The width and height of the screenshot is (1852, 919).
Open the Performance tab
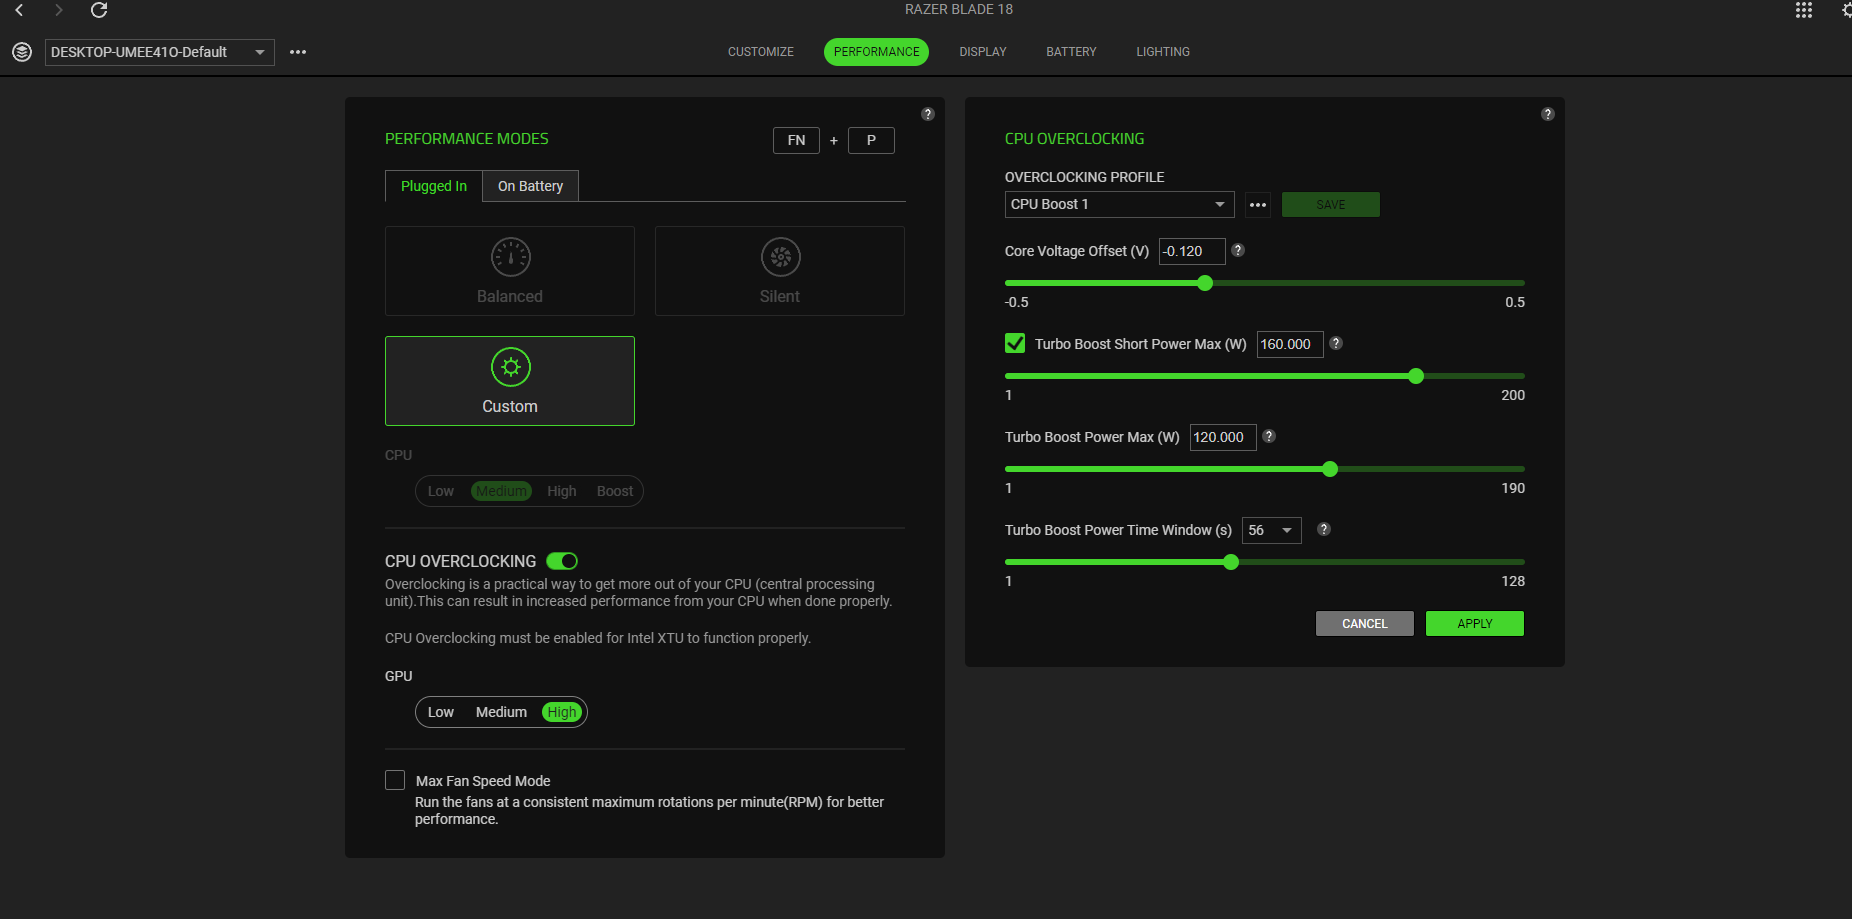point(877,52)
